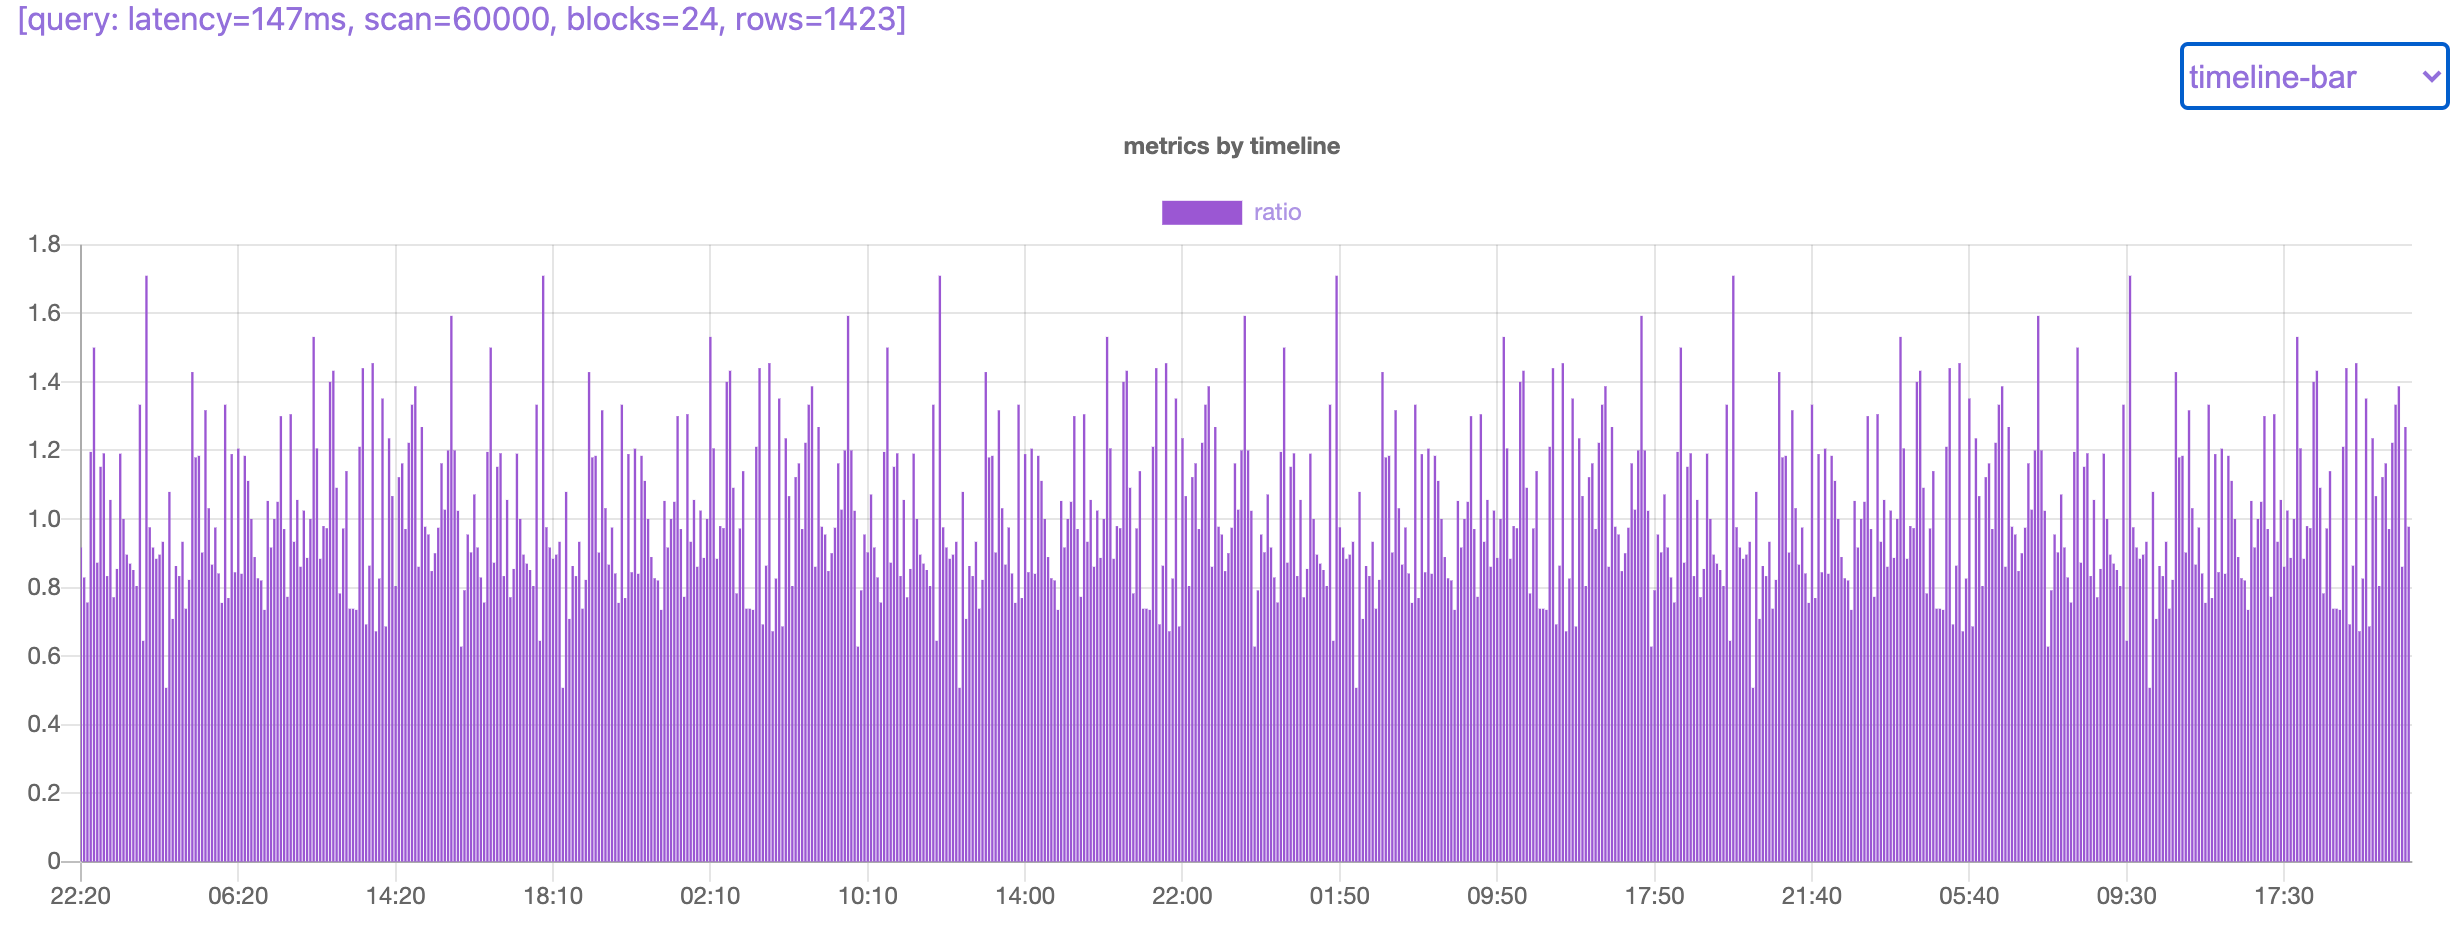2464x932 pixels.
Task: Click the dropdown chevron arrow
Action: coord(2431,76)
